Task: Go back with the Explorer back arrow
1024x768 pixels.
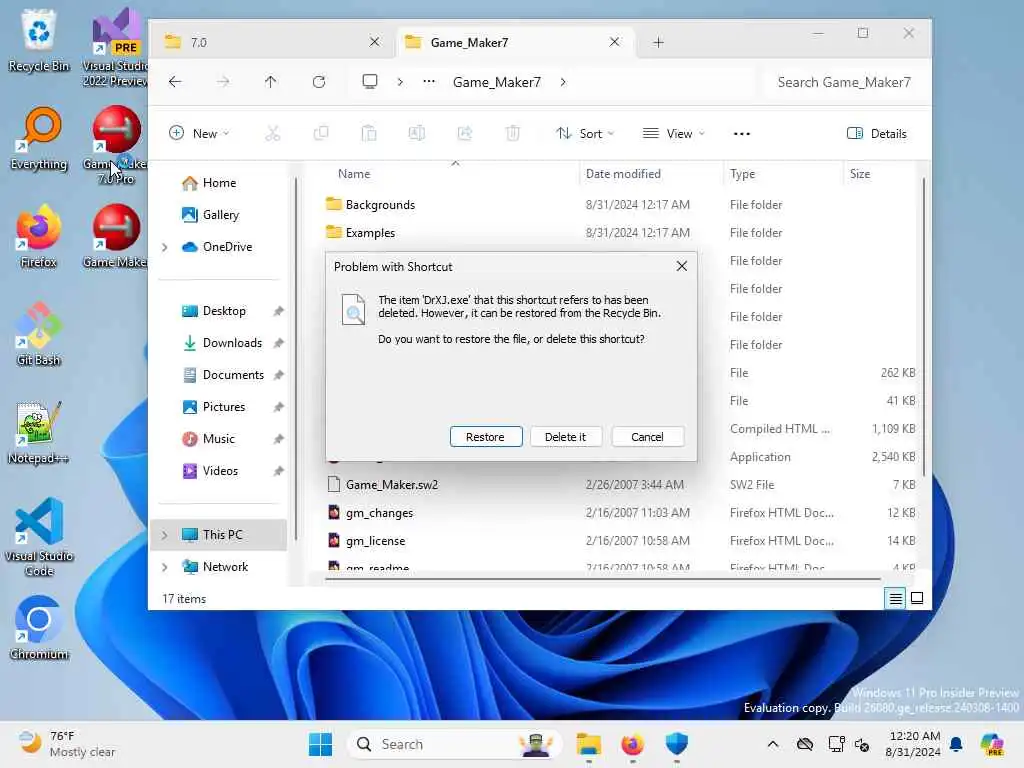Action: 175,82
